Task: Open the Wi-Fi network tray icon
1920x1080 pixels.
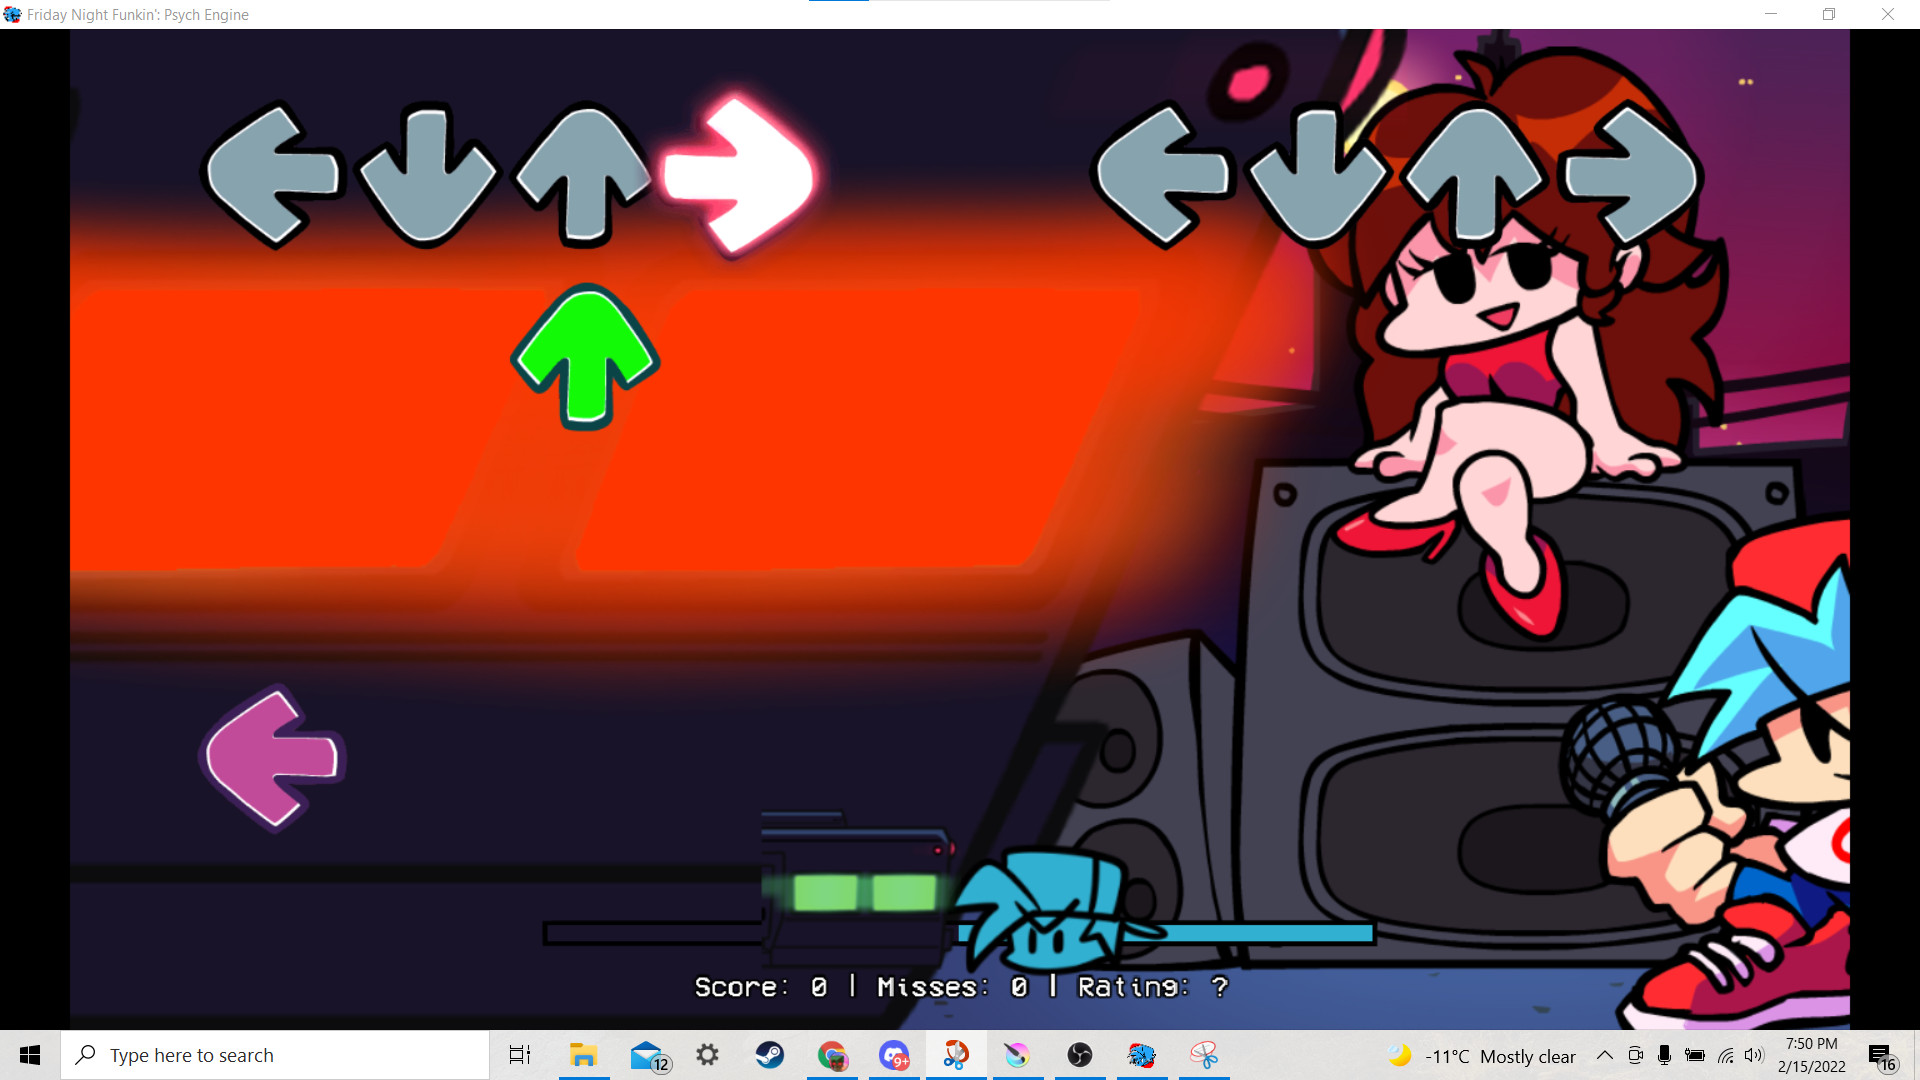Action: pos(1725,1055)
